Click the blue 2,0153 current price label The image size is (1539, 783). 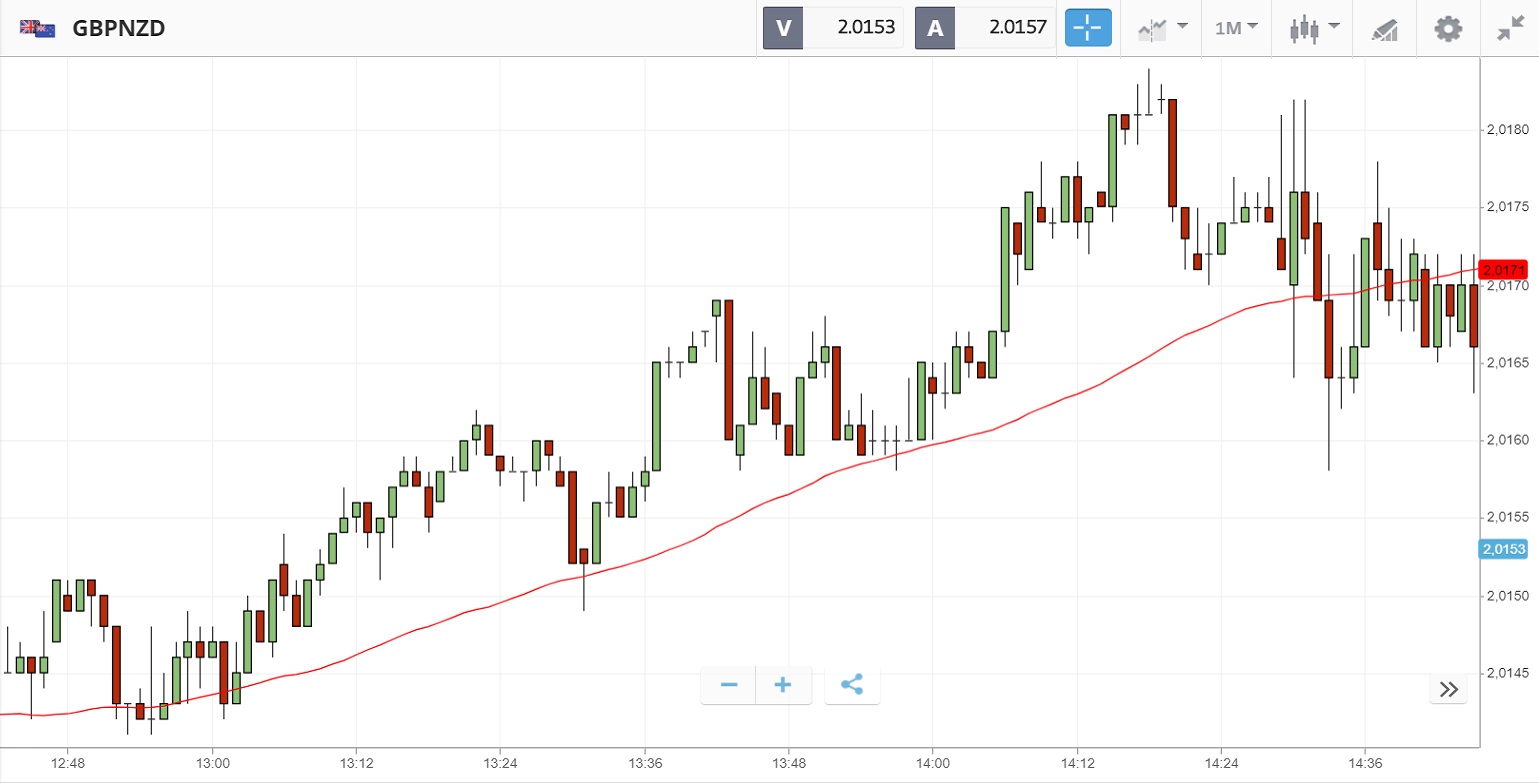[x=1504, y=548]
